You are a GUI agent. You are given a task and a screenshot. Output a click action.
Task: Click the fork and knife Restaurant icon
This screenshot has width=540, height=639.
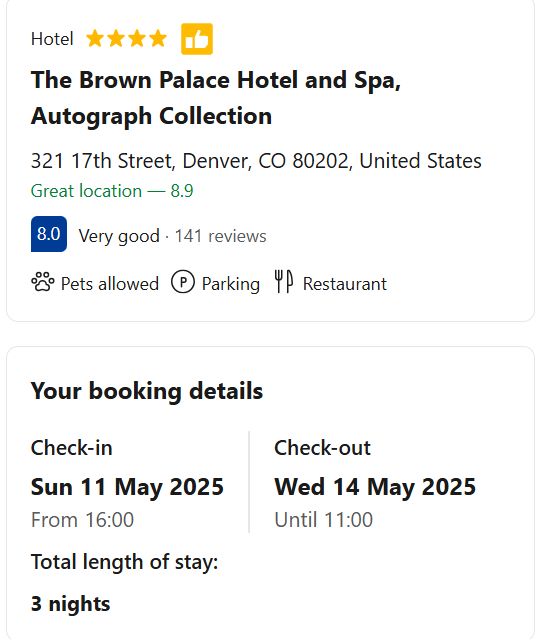pyautogui.click(x=284, y=282)
